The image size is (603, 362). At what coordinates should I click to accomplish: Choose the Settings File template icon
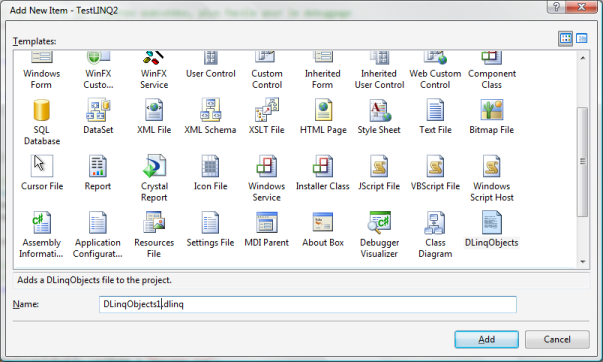pyautogui.click(x=210, y=222)
